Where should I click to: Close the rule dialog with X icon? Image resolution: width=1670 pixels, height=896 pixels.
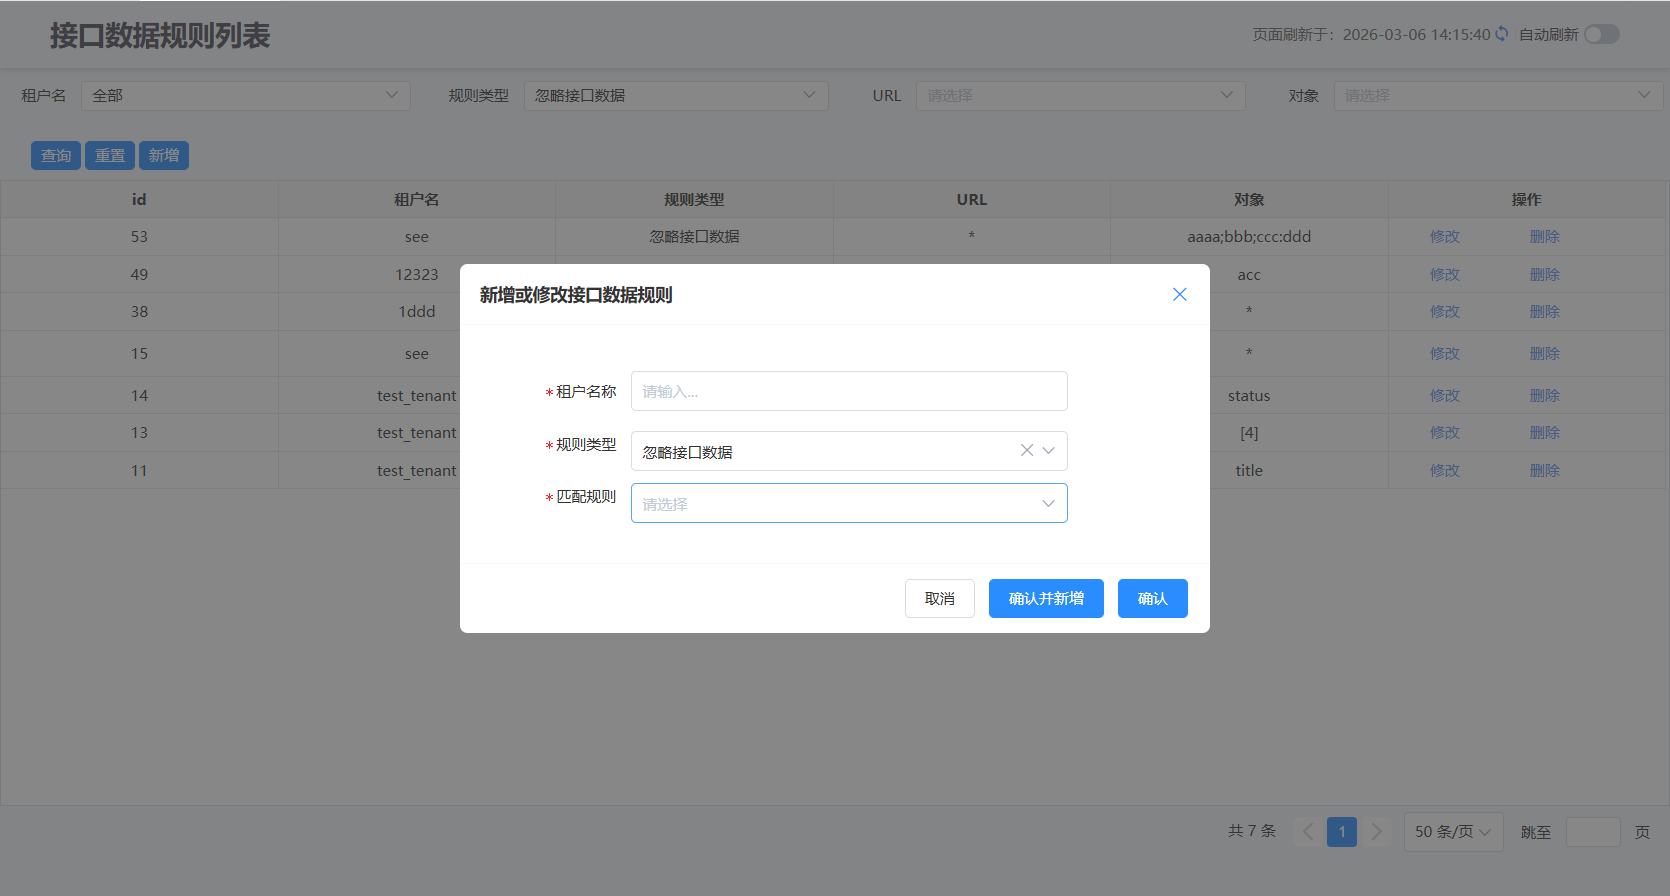pos(1179,294)
